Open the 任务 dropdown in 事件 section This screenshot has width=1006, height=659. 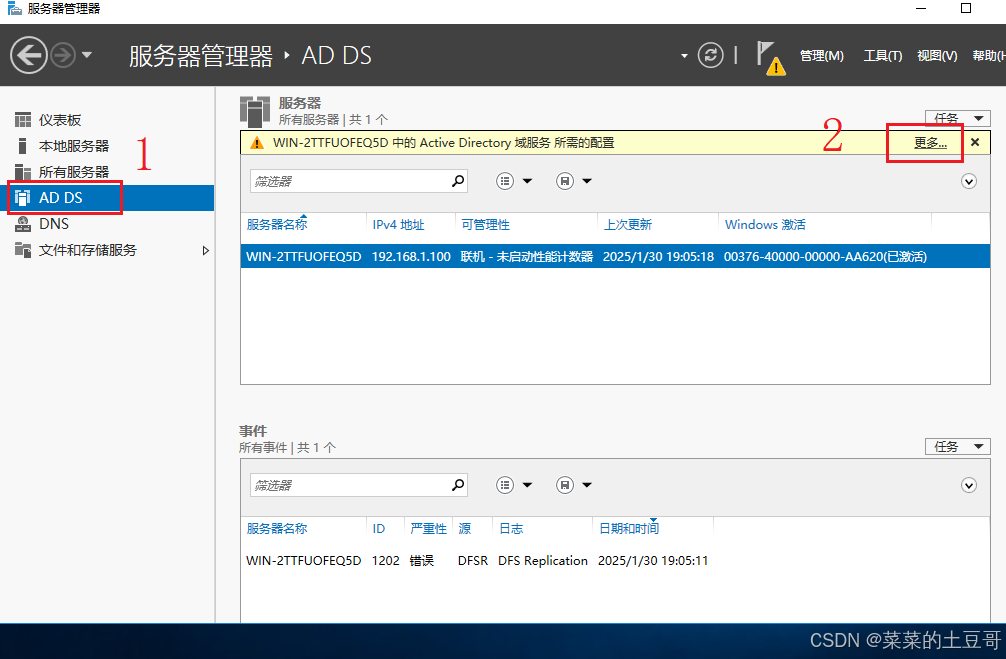957,447
